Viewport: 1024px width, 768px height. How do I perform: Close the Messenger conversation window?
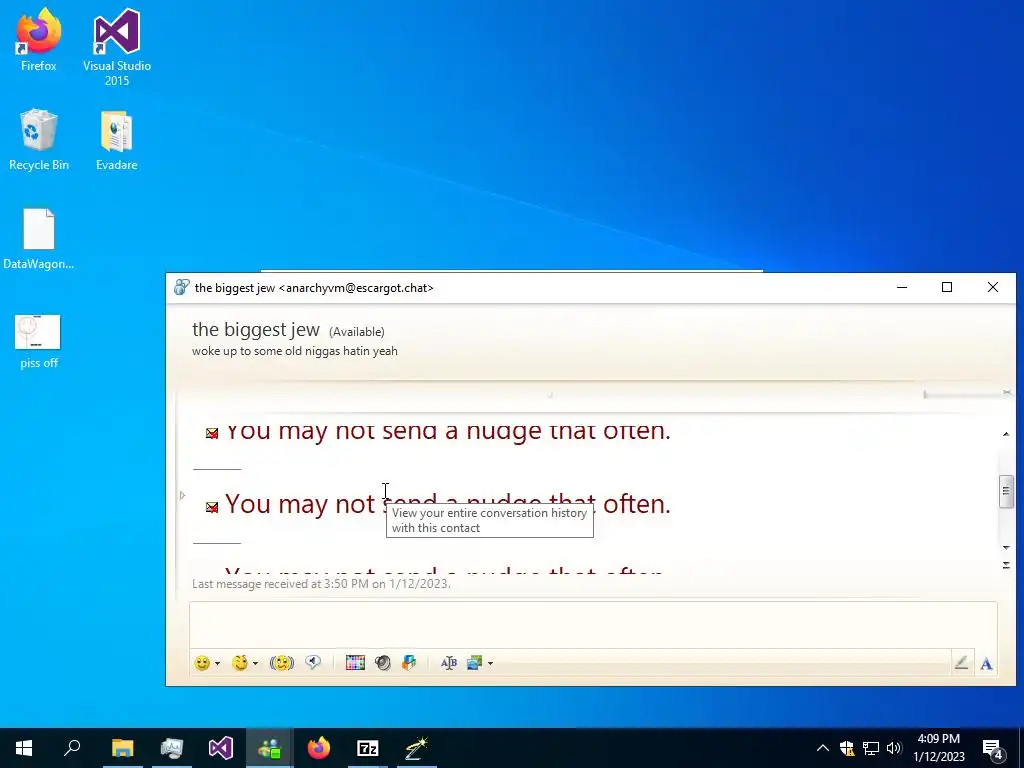[x=993, y=287]
